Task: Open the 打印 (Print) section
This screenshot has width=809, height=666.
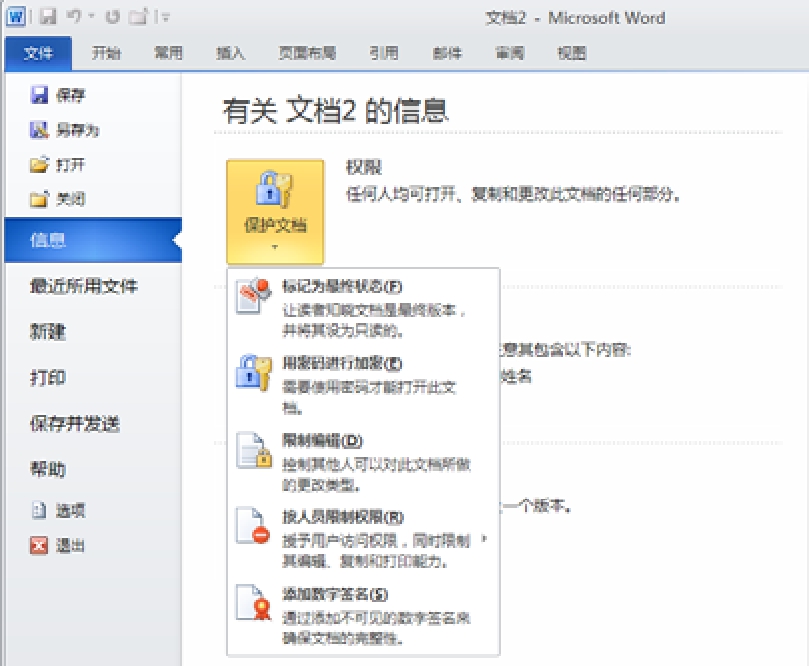Action: (48, 377)
